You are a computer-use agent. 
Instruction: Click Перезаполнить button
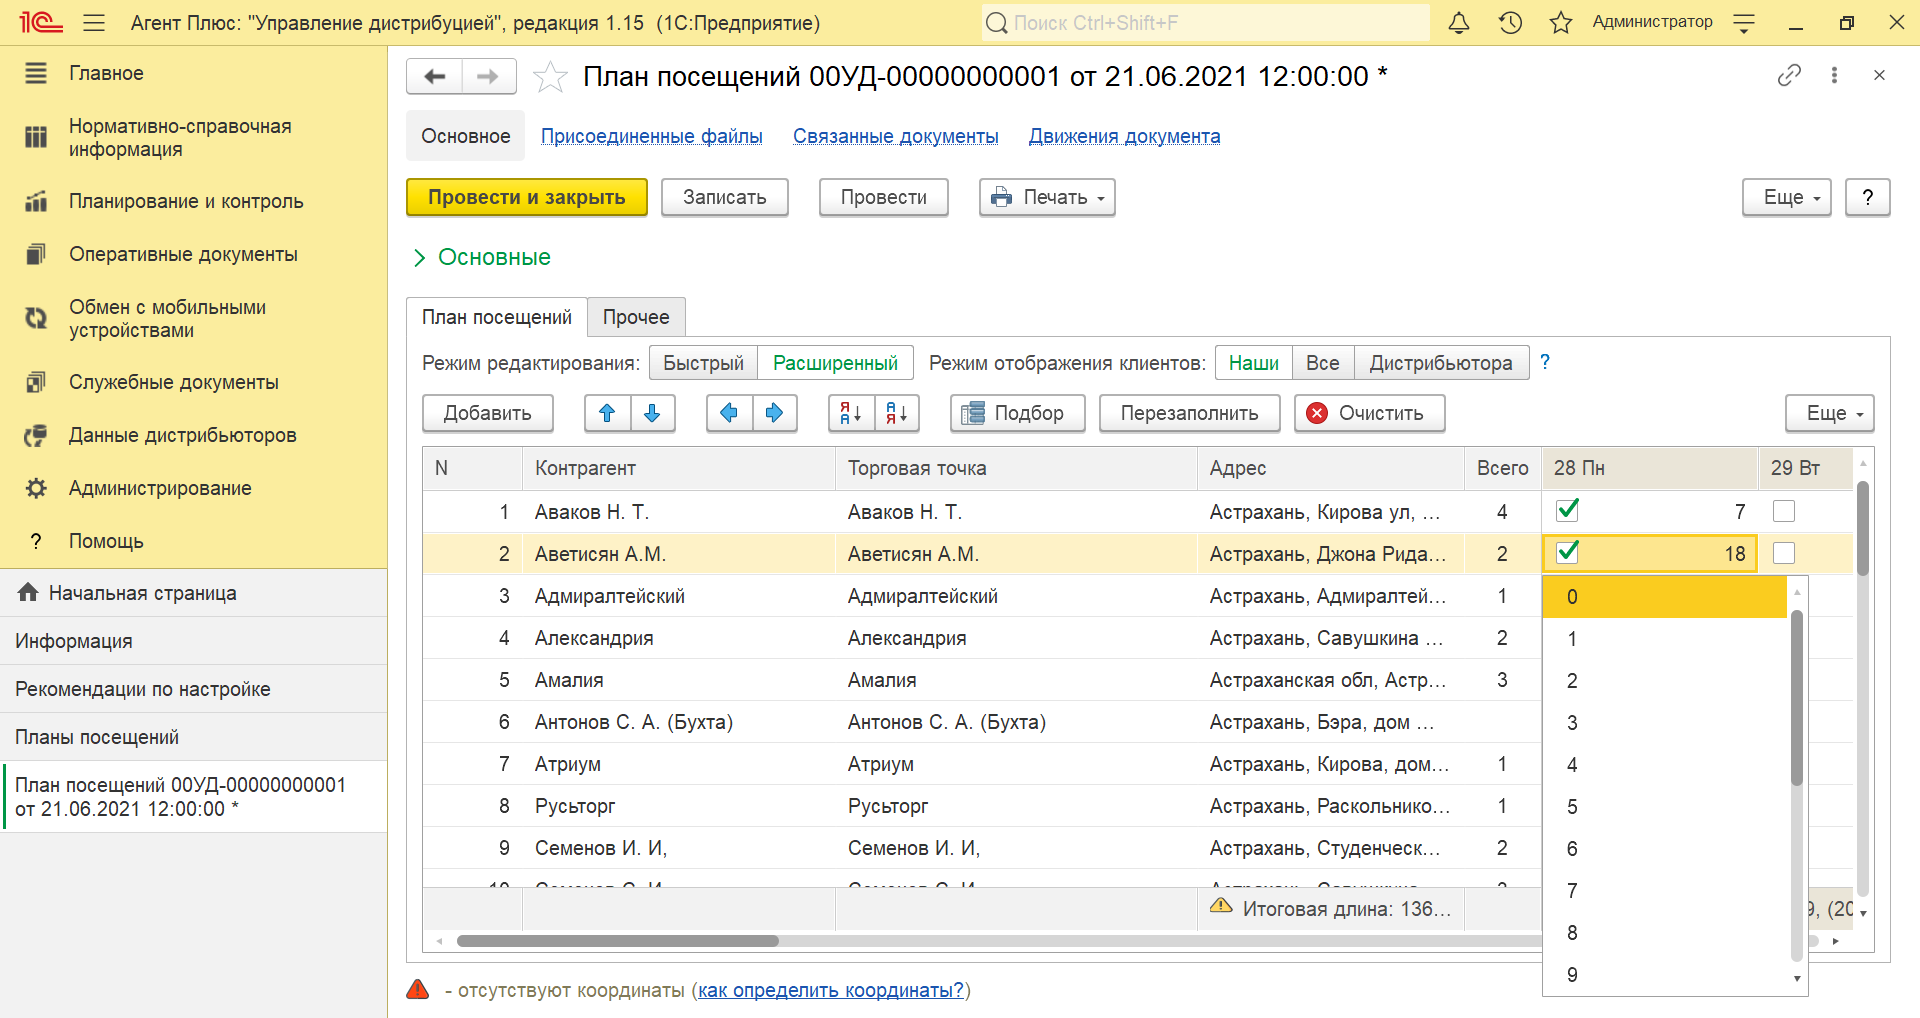tap(1190, 413)
